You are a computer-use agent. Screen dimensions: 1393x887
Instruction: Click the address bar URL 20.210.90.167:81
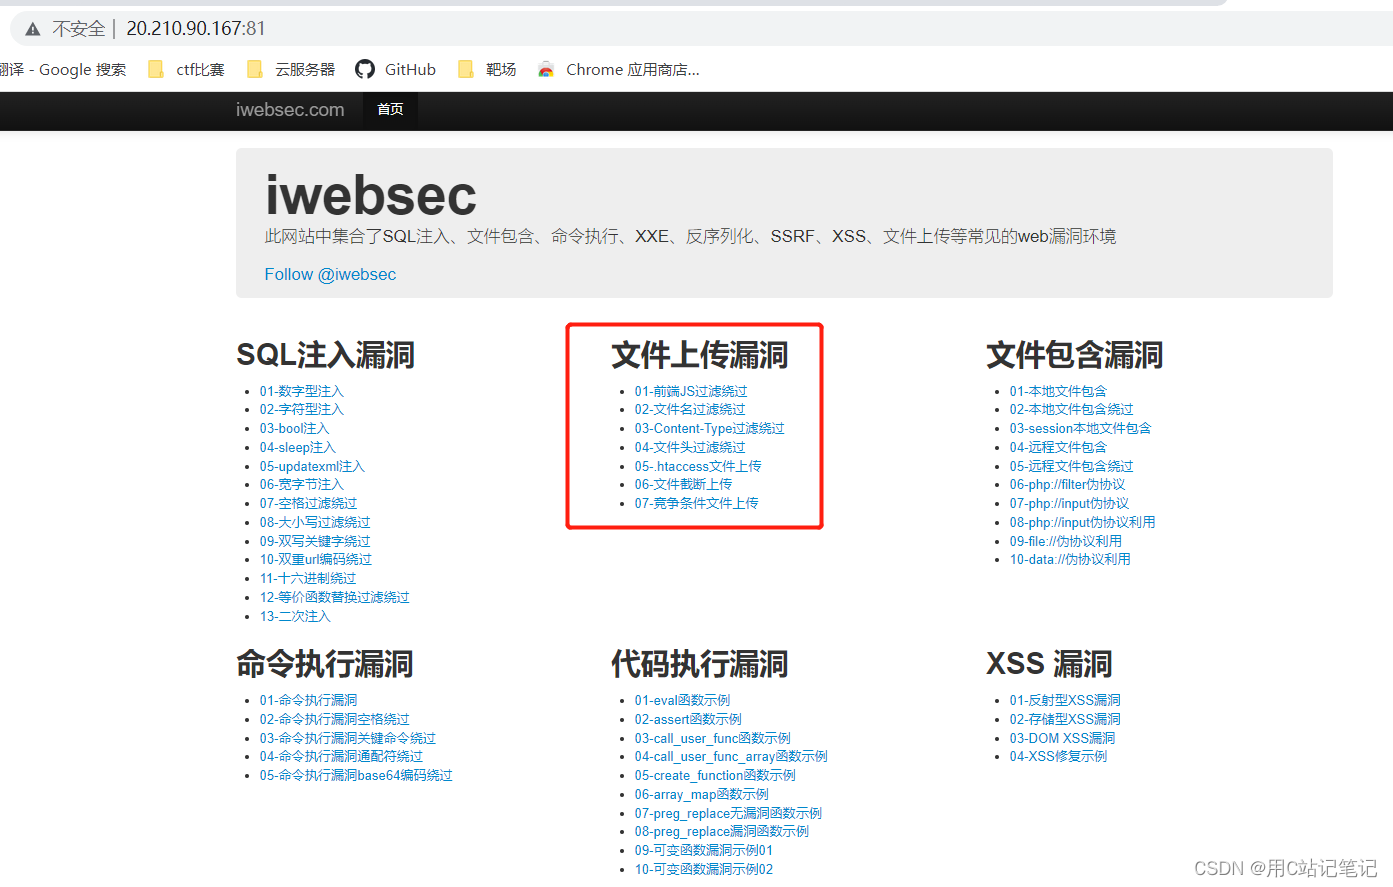tap(196, 28)
